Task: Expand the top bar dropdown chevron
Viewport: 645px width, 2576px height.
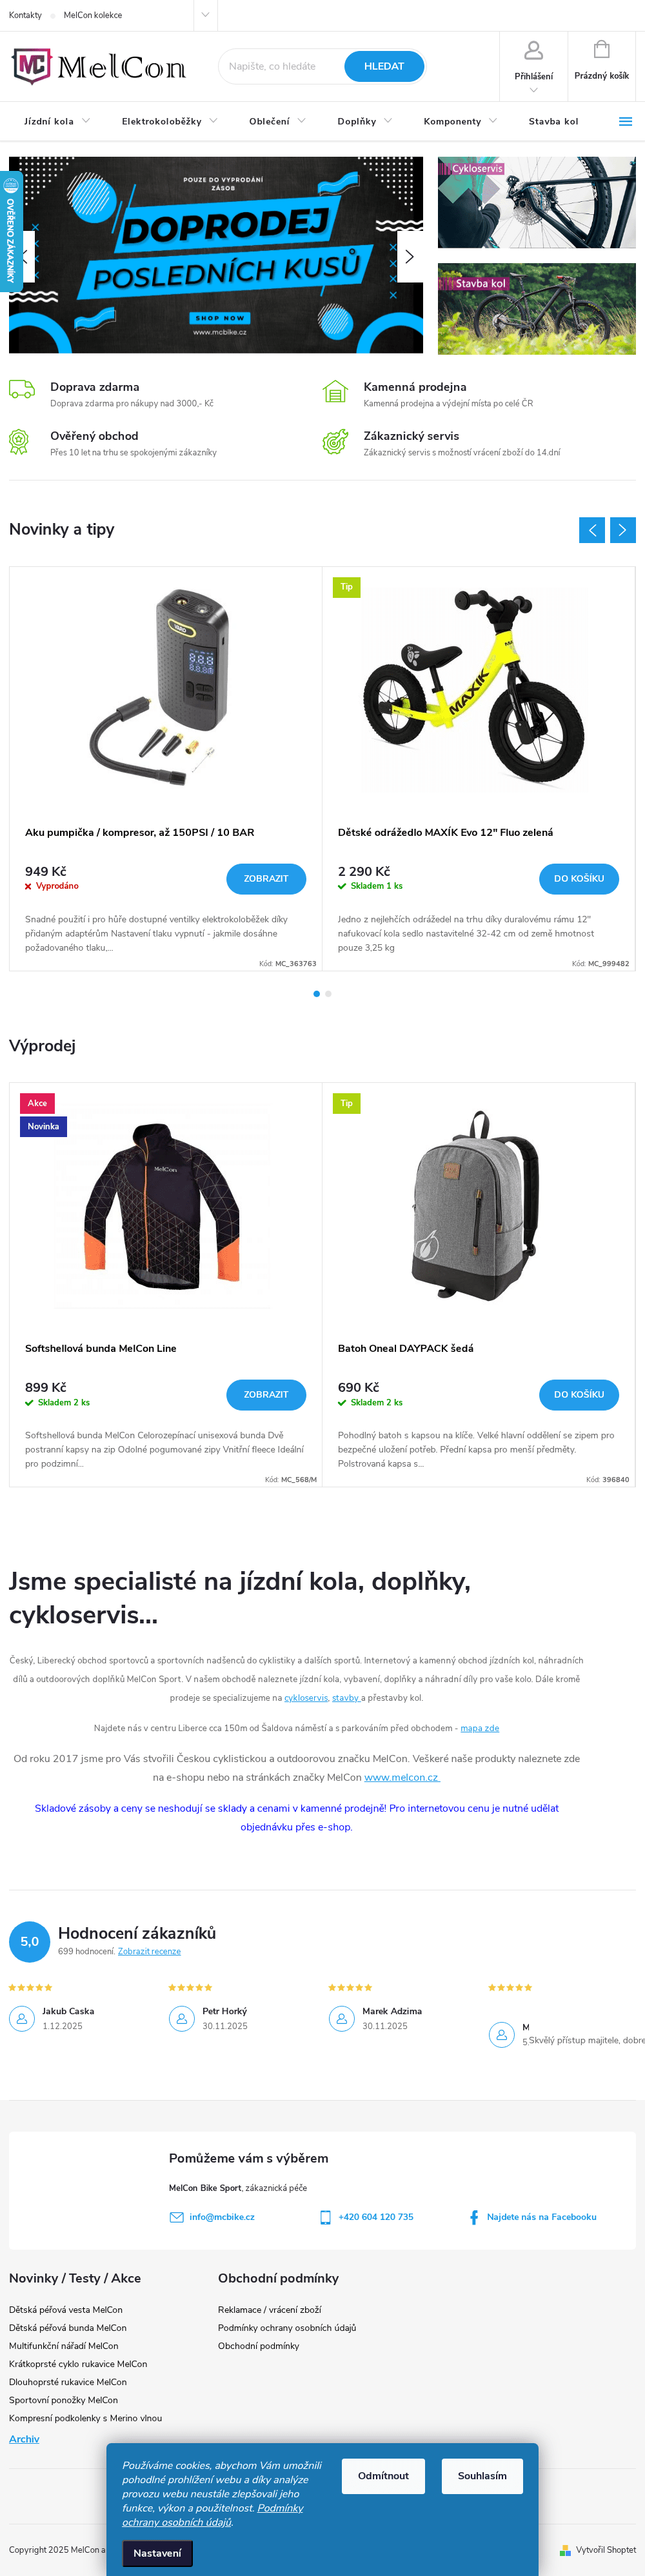Action: coord(205,15)
